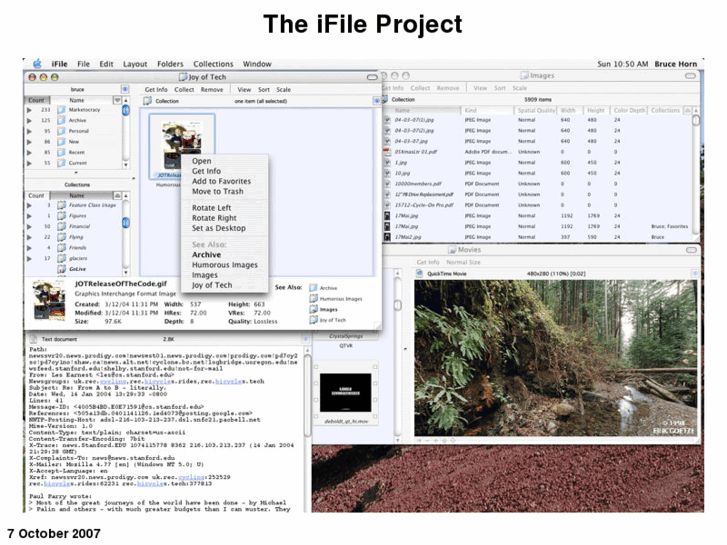Screen dimensions: 727x545
Task: Click Remove in Joy of Tech toolbar
Action: click(x=212, y=90)
